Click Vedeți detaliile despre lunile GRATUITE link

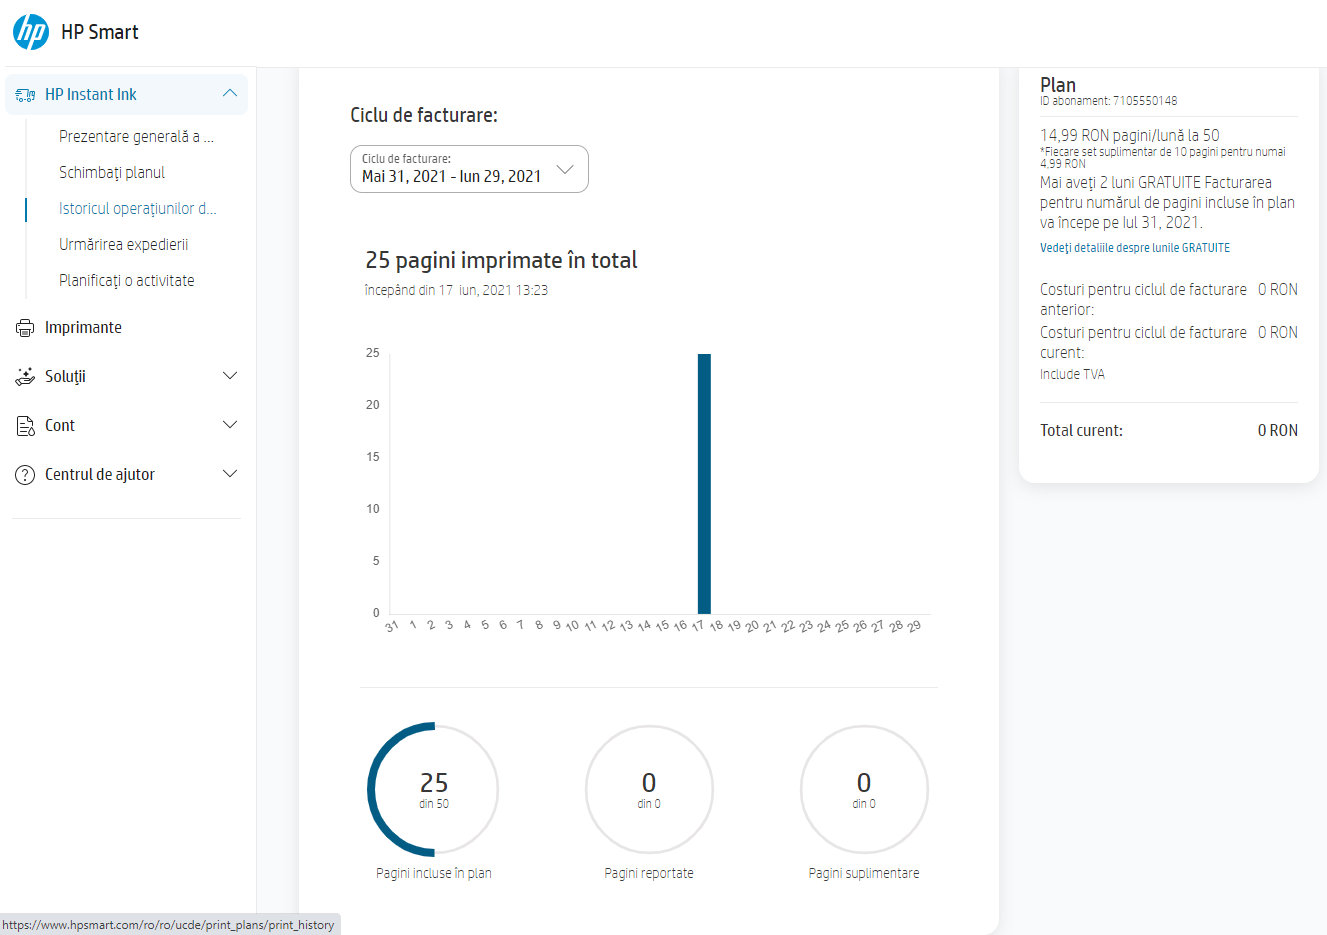(x=1135, y=248)
